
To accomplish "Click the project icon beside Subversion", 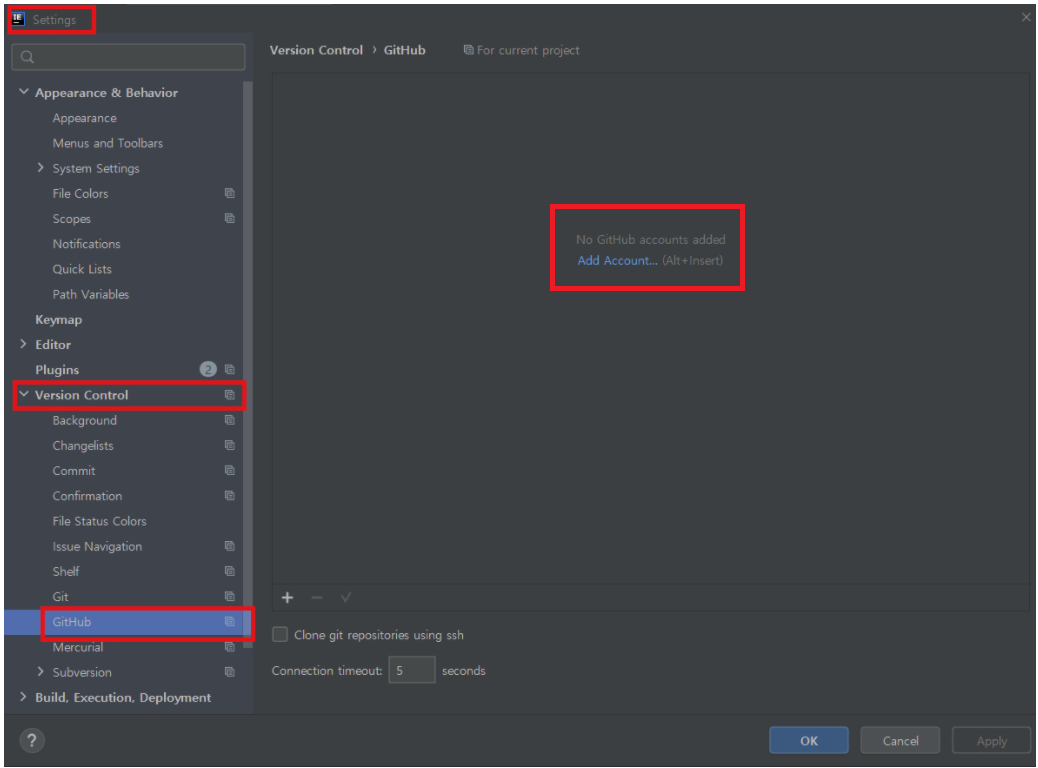I will [x=230, y=672].
